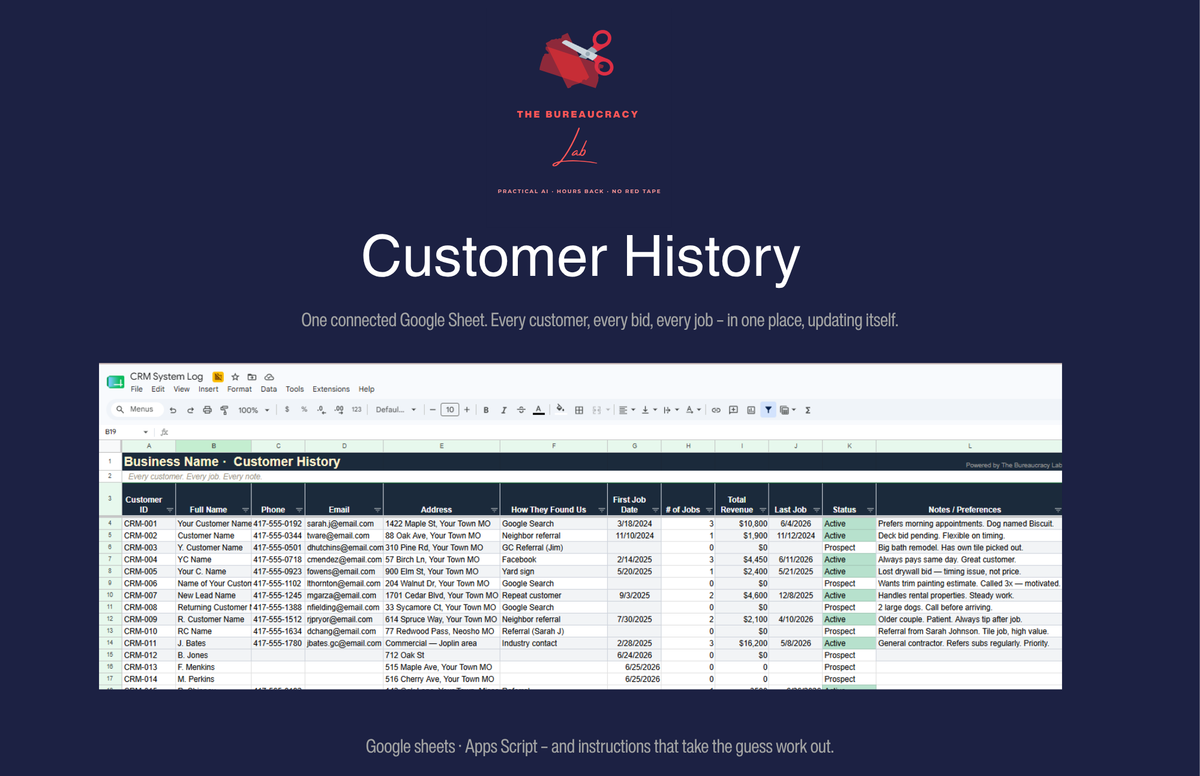
Task: Open the name box dropdown arrow
Action: point(145,432)
